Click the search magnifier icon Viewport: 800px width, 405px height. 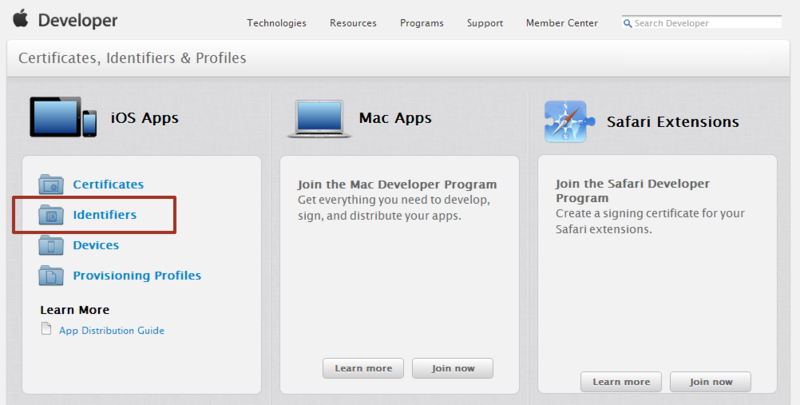coord(628,23)
